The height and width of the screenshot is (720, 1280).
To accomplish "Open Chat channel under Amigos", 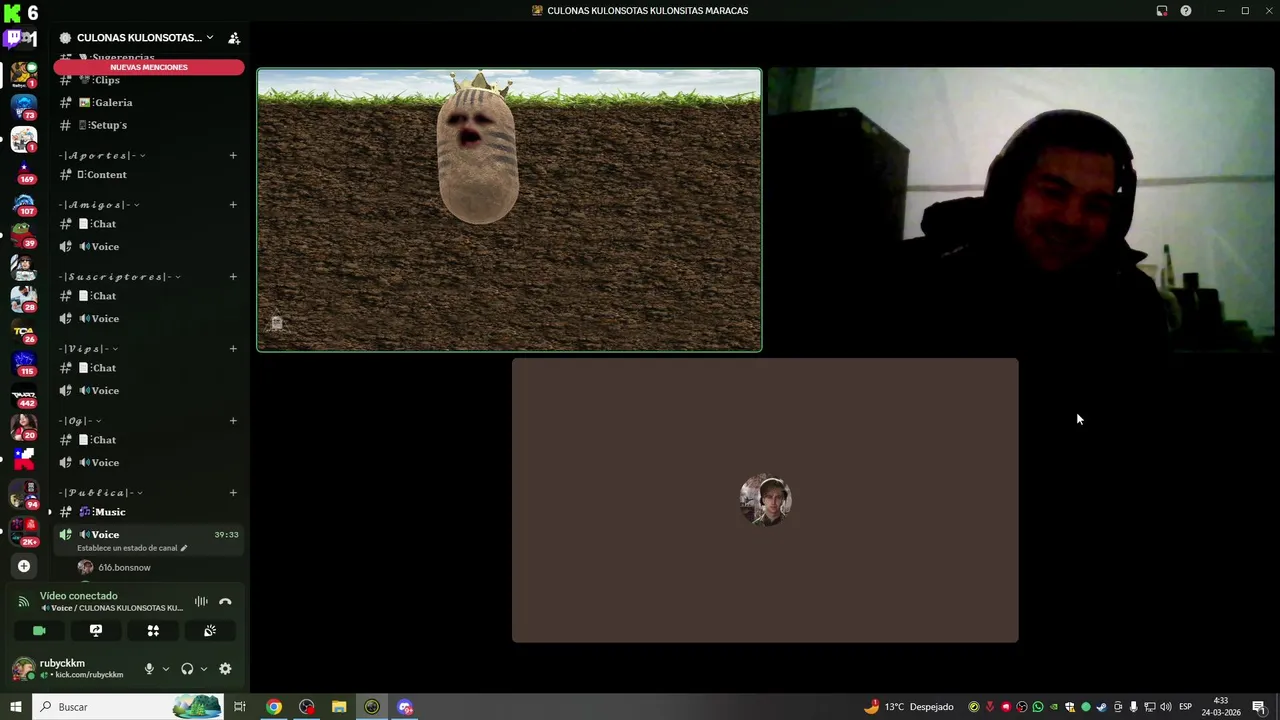I will pyautogui.click(x=149, y=224).
